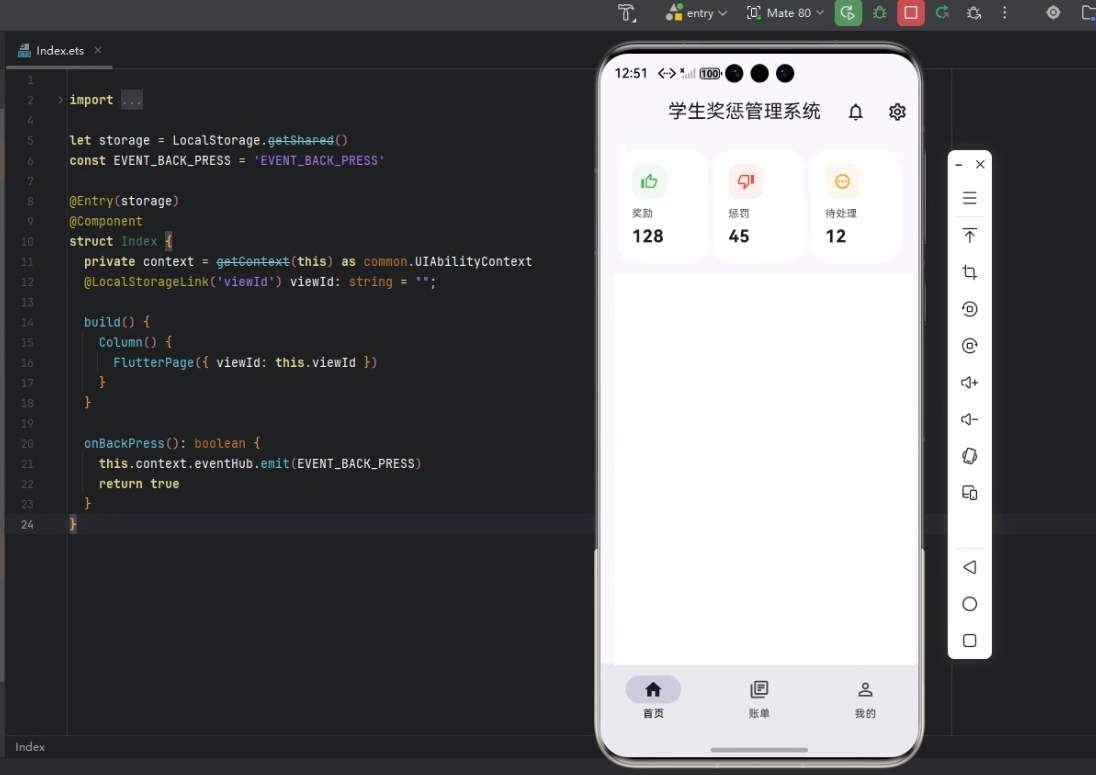Screen dimensions: 1096x775
Task: Click the collapsed import ellipsis
Action: 131,100
